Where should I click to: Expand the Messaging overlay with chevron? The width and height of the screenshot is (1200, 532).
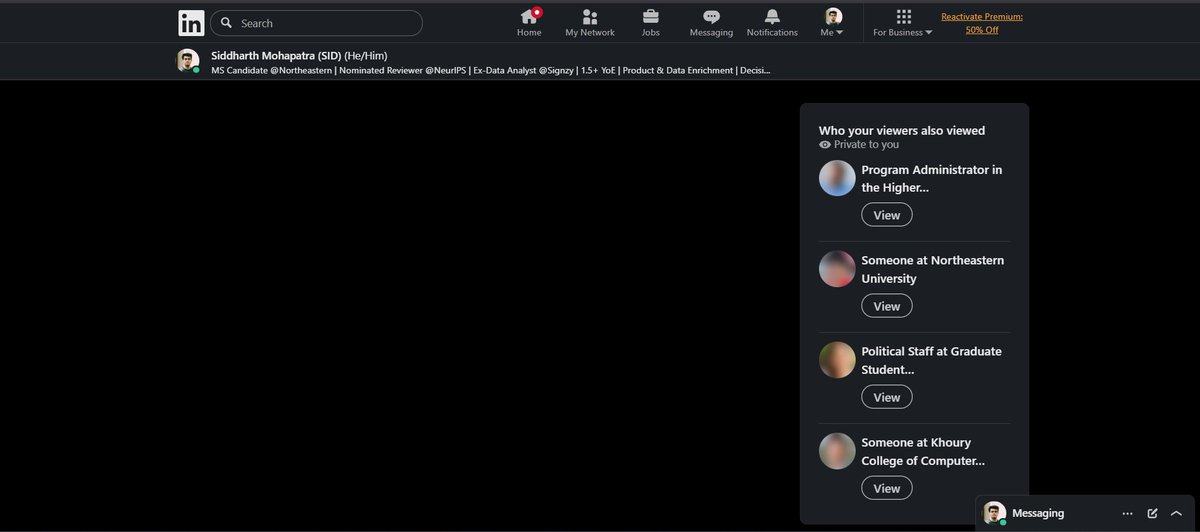pyautogui.click(x=1176, y=513)
